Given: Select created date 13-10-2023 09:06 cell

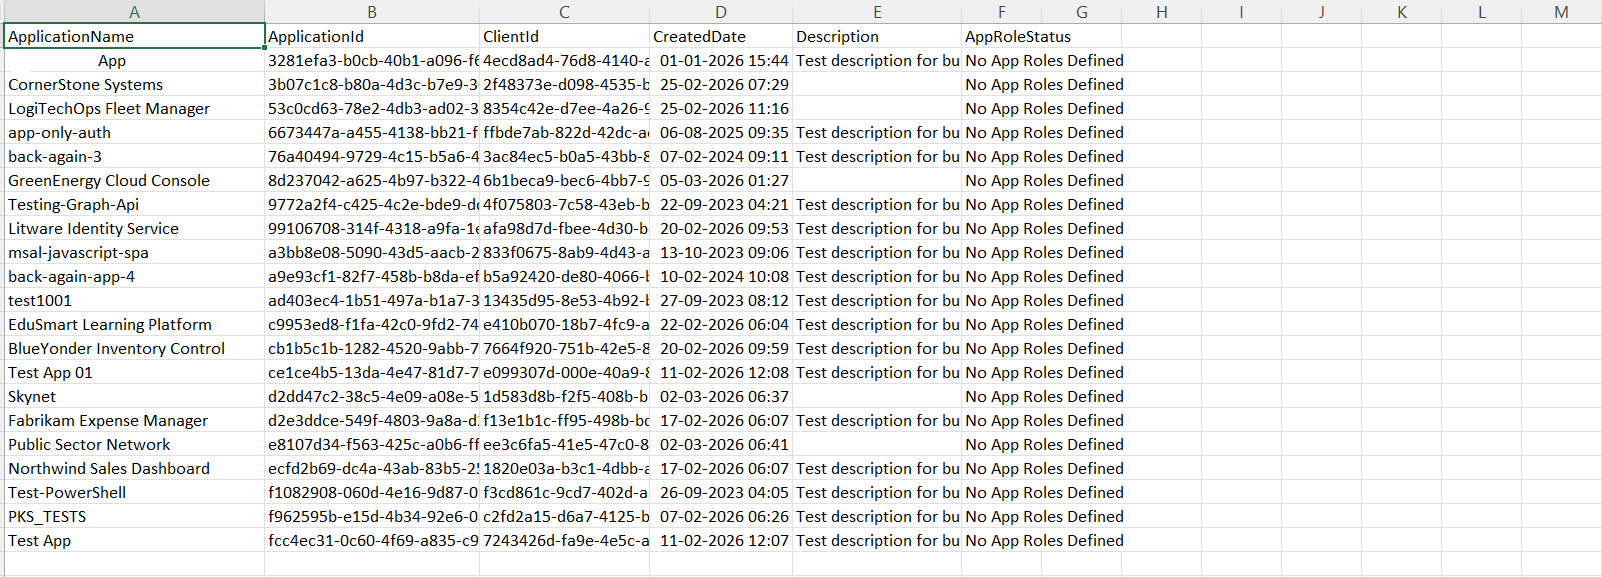Looking at the screenshot, I should [x=721, y=253].
